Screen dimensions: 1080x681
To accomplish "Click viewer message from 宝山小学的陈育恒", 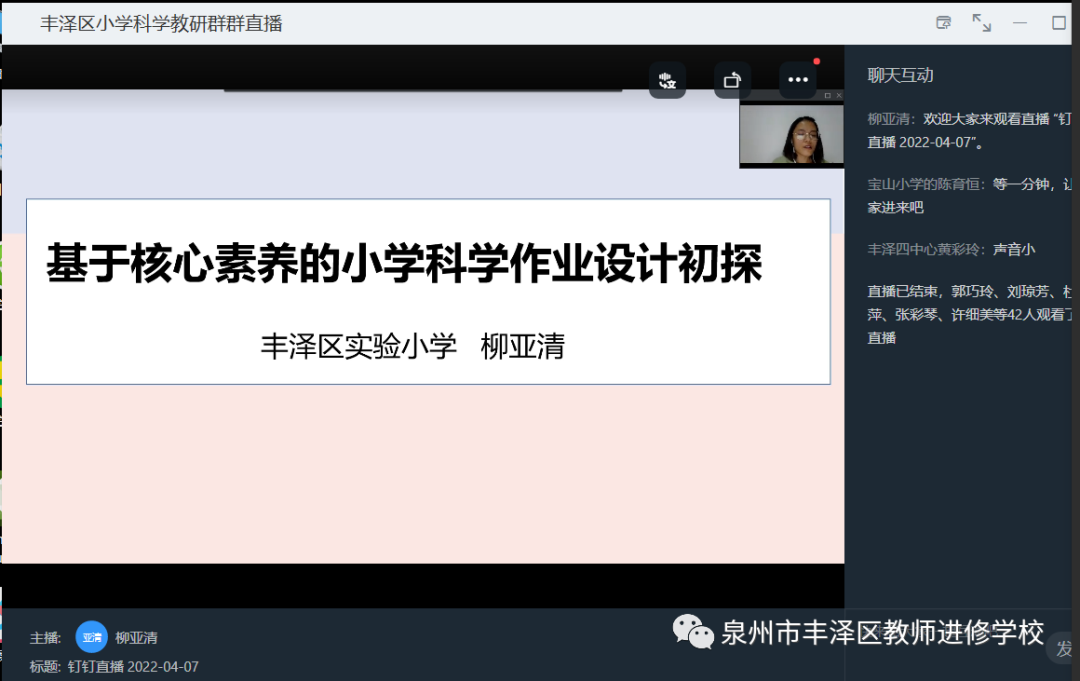I will pos(960,195).
